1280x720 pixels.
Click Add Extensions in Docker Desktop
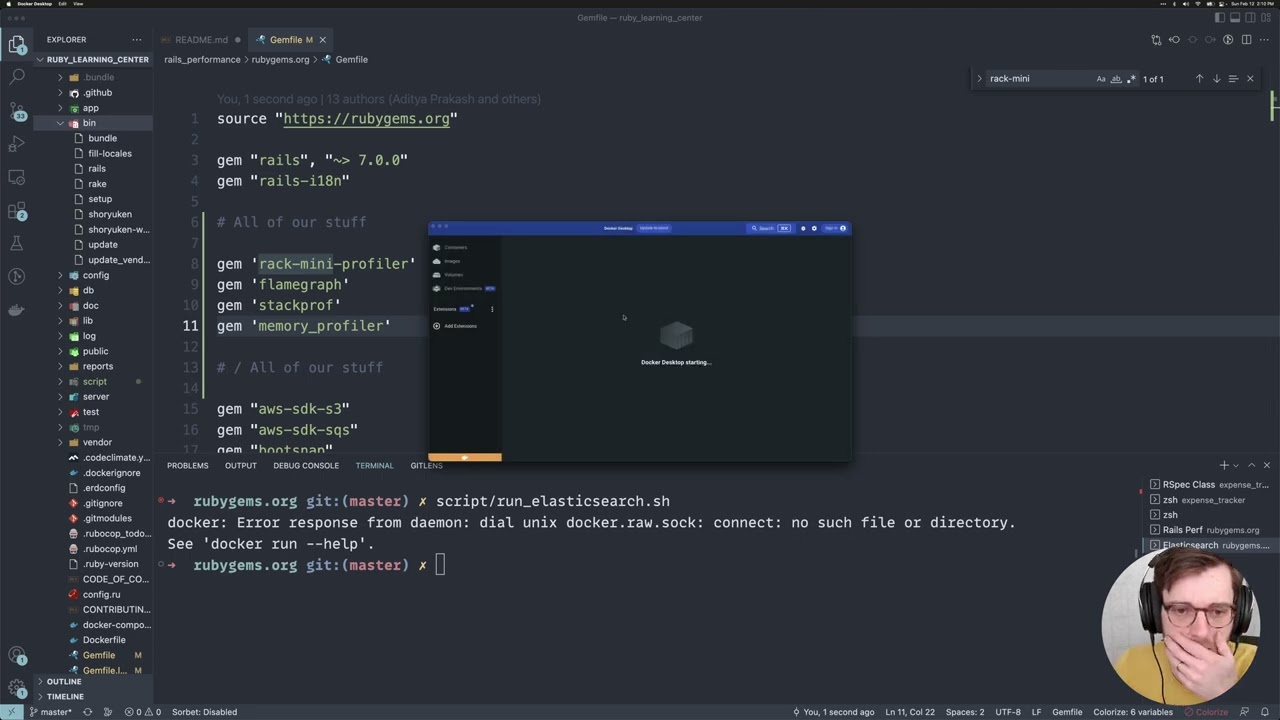click(x=455, y=326)
